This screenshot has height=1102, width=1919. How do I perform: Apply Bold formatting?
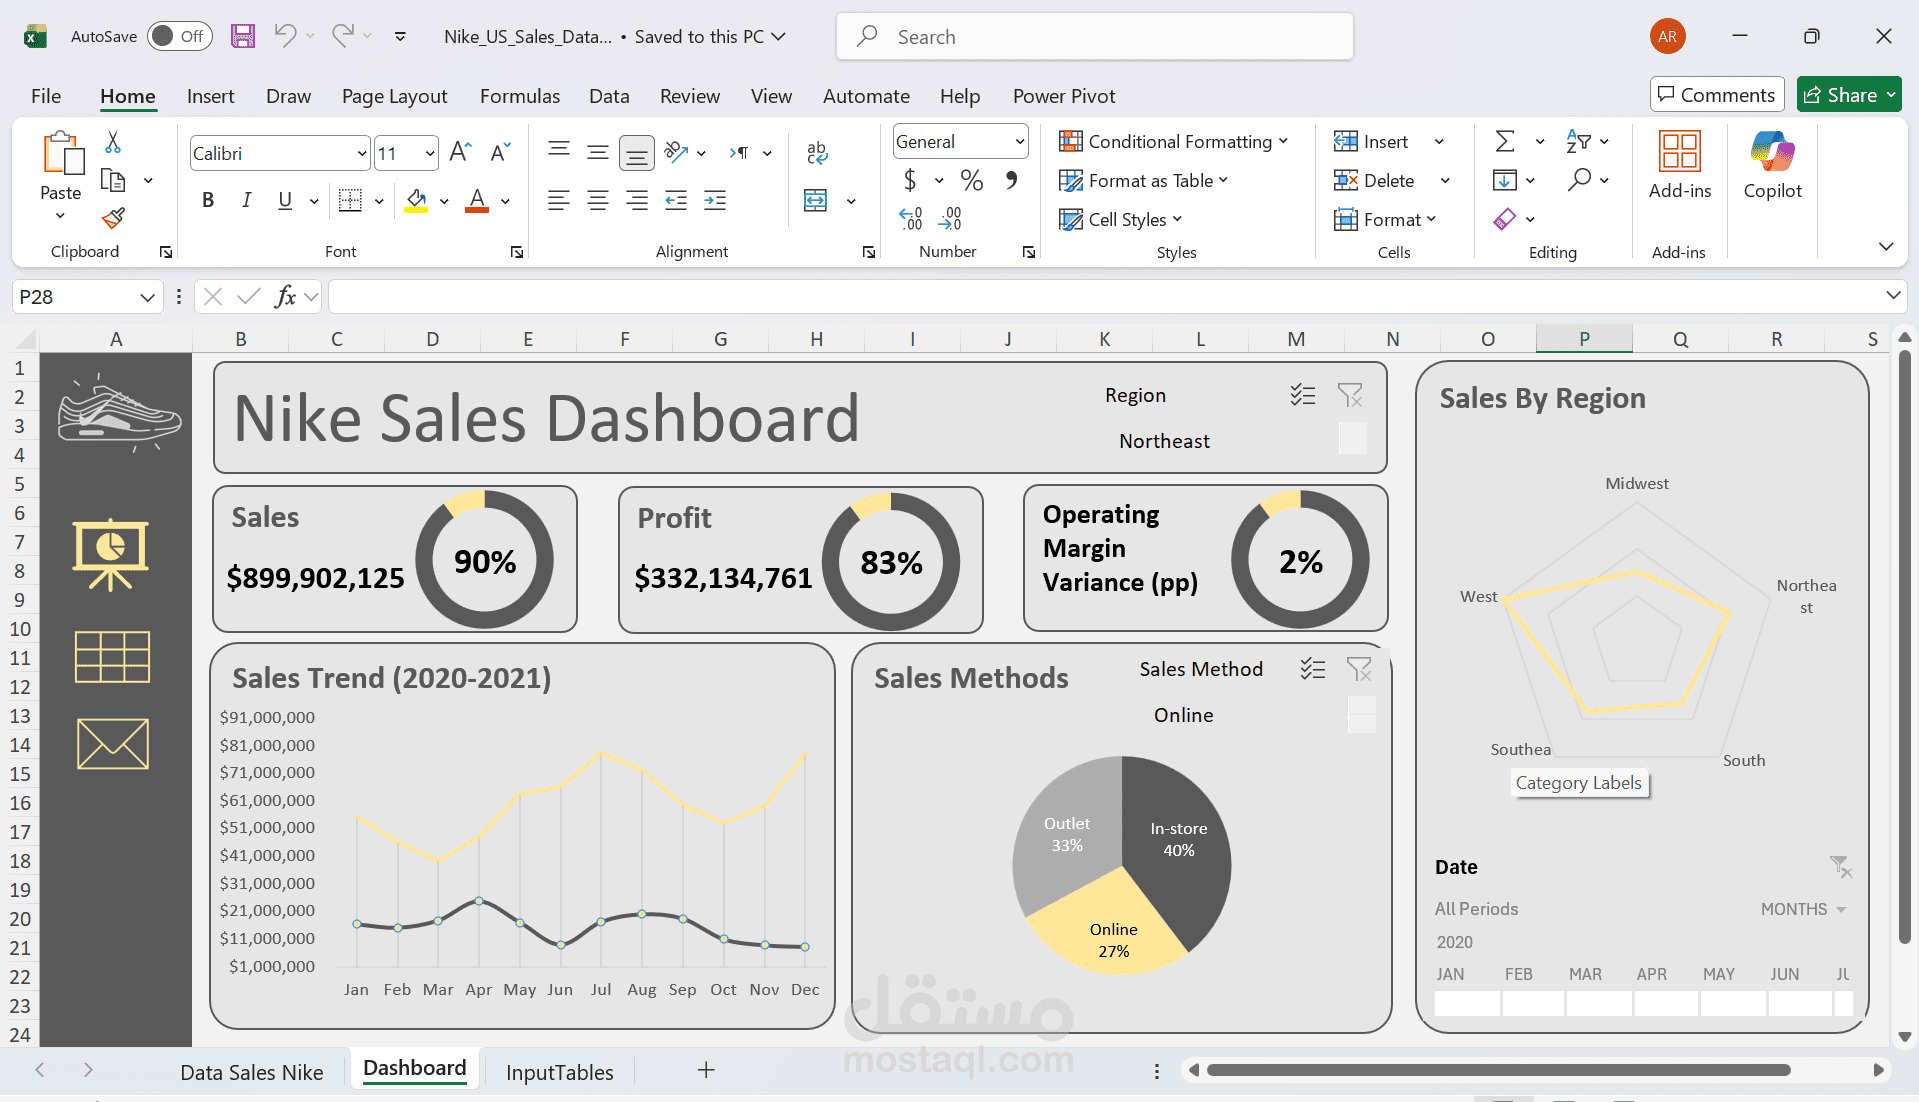click(208, 200)
